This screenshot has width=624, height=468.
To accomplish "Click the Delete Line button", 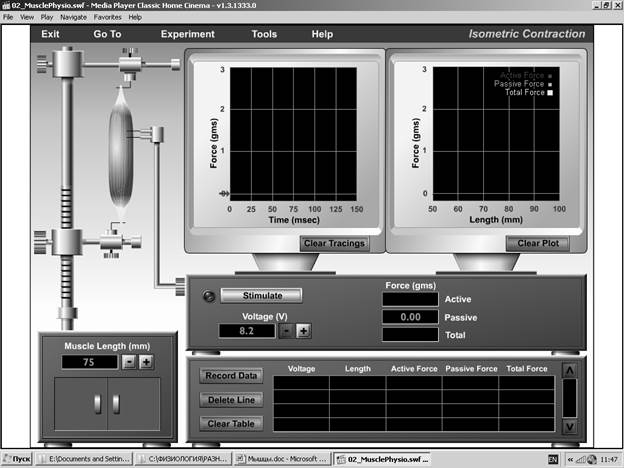I will [x=231, y=400].
